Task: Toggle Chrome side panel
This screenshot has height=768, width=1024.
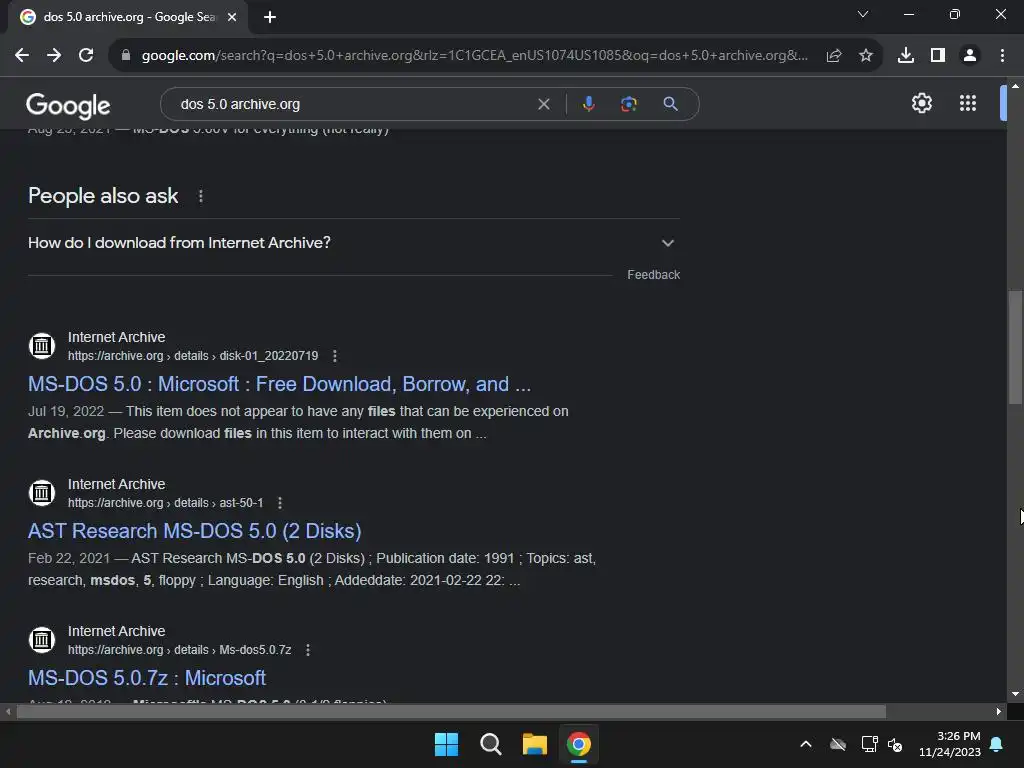Action: tap(938, 56)
